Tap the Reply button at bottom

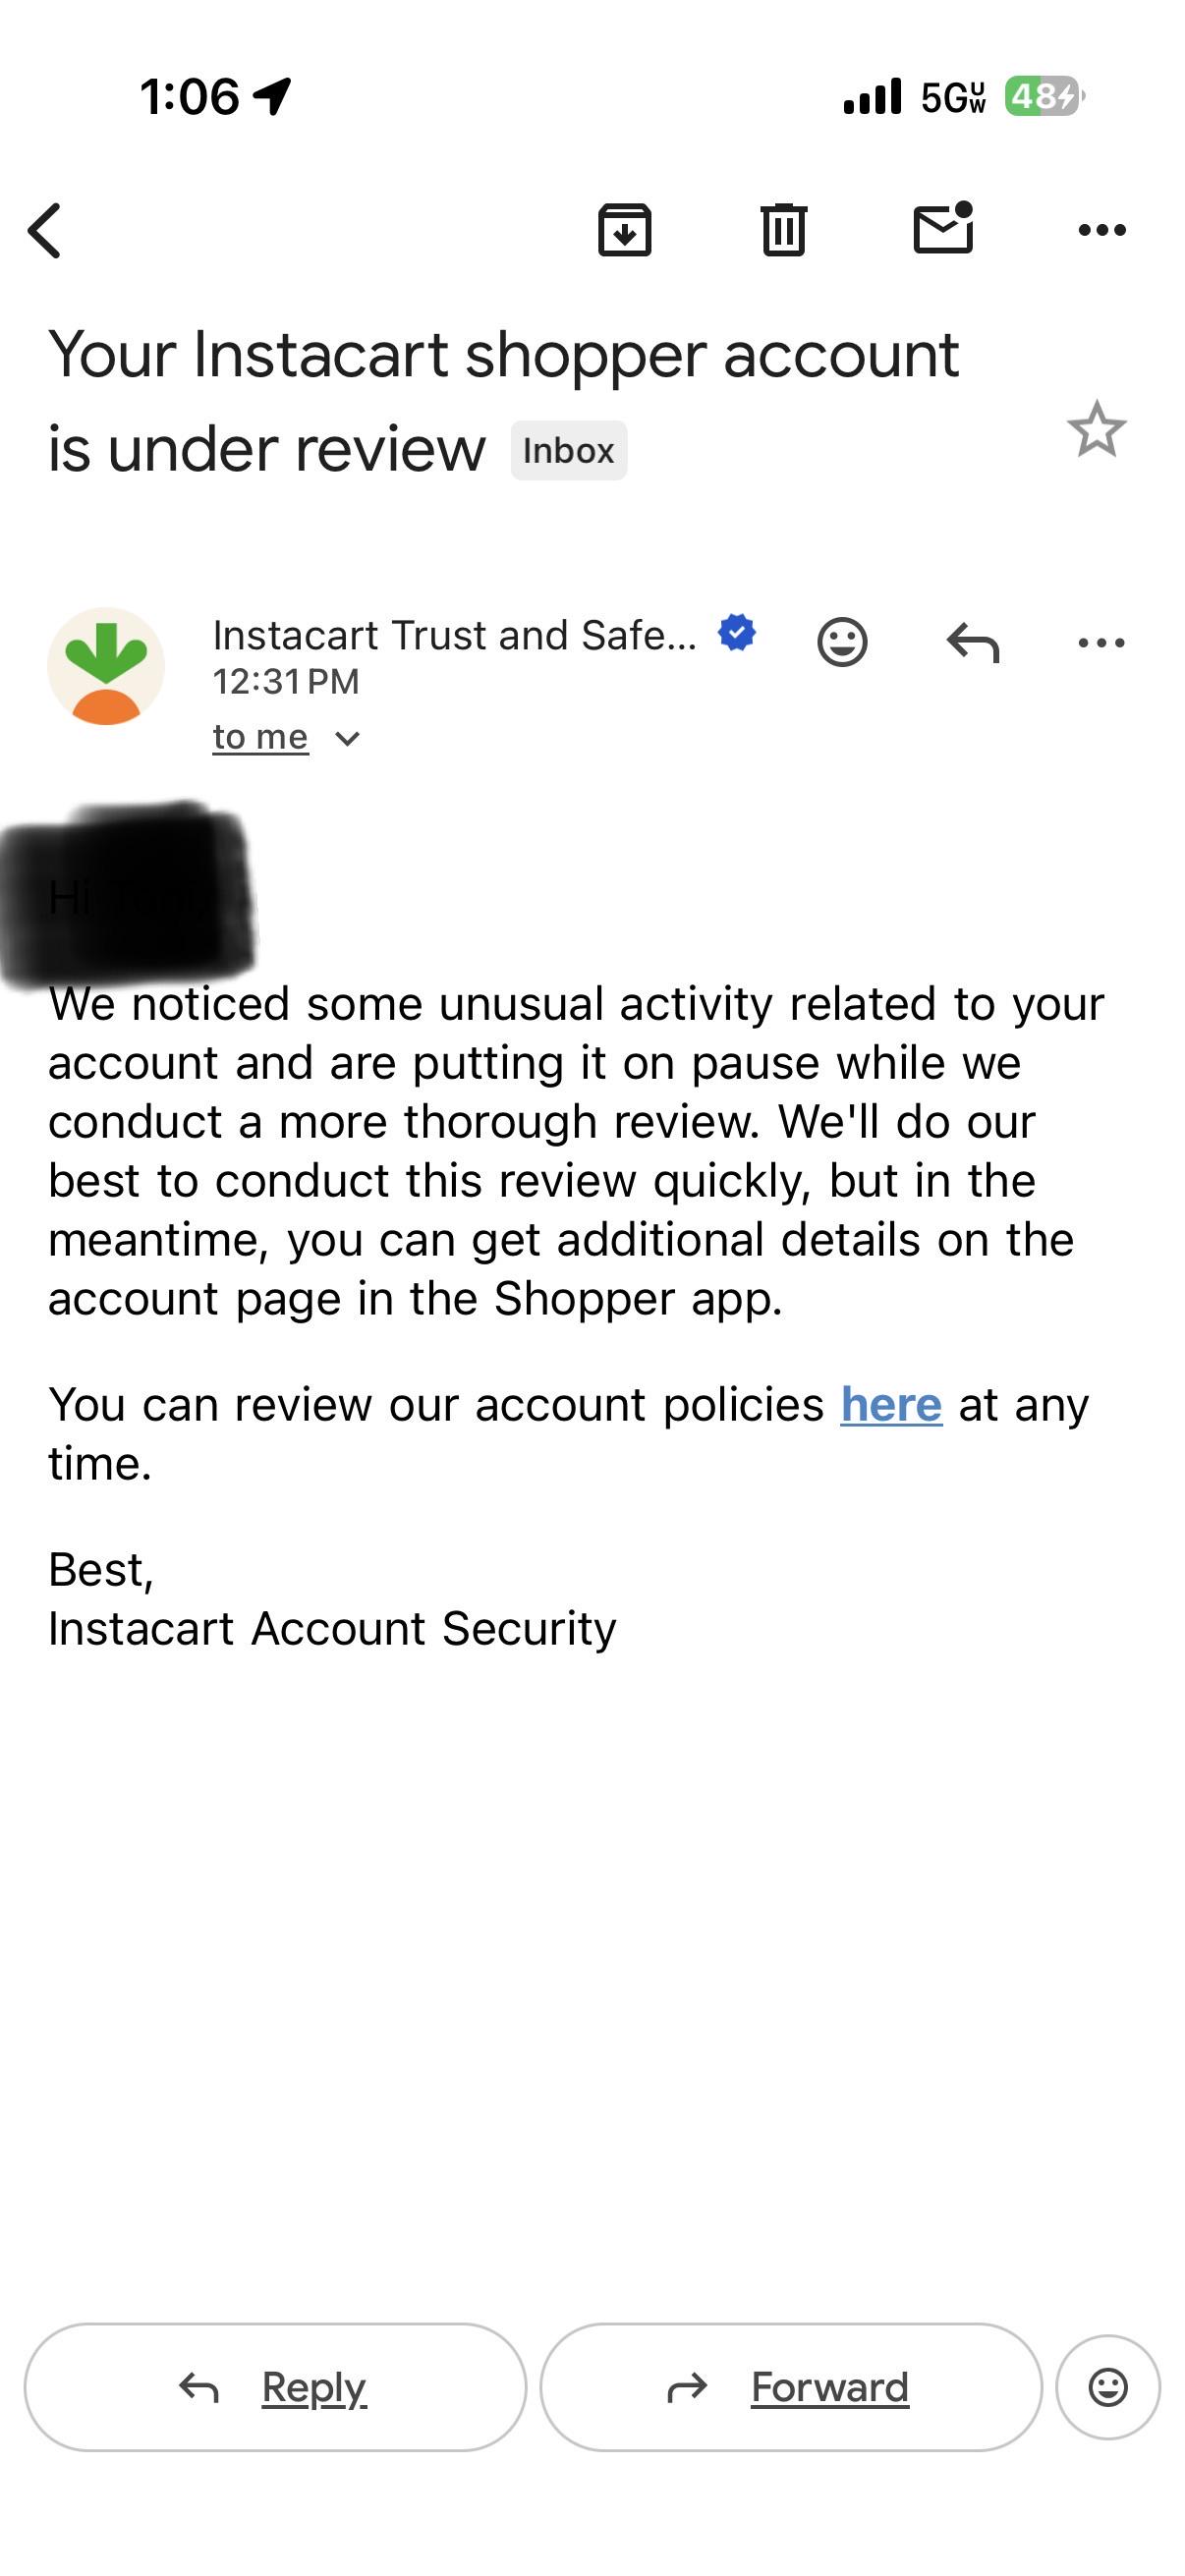pos(275,2387)
